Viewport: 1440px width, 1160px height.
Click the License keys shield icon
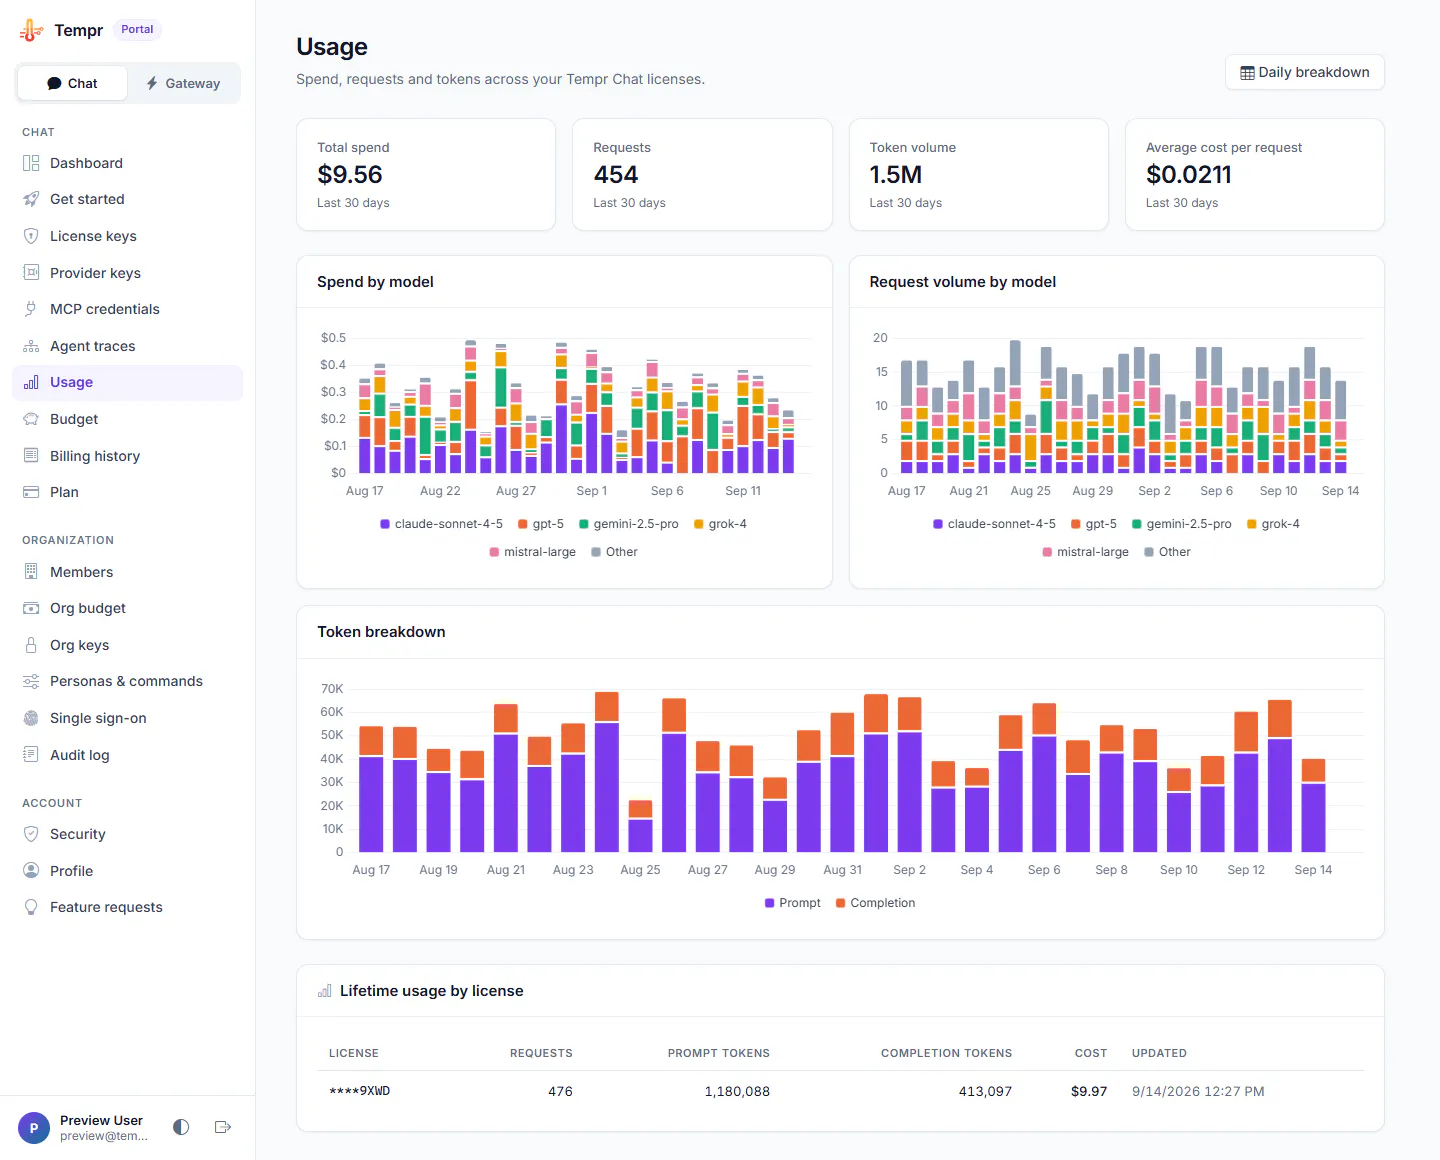coord(31,236)
